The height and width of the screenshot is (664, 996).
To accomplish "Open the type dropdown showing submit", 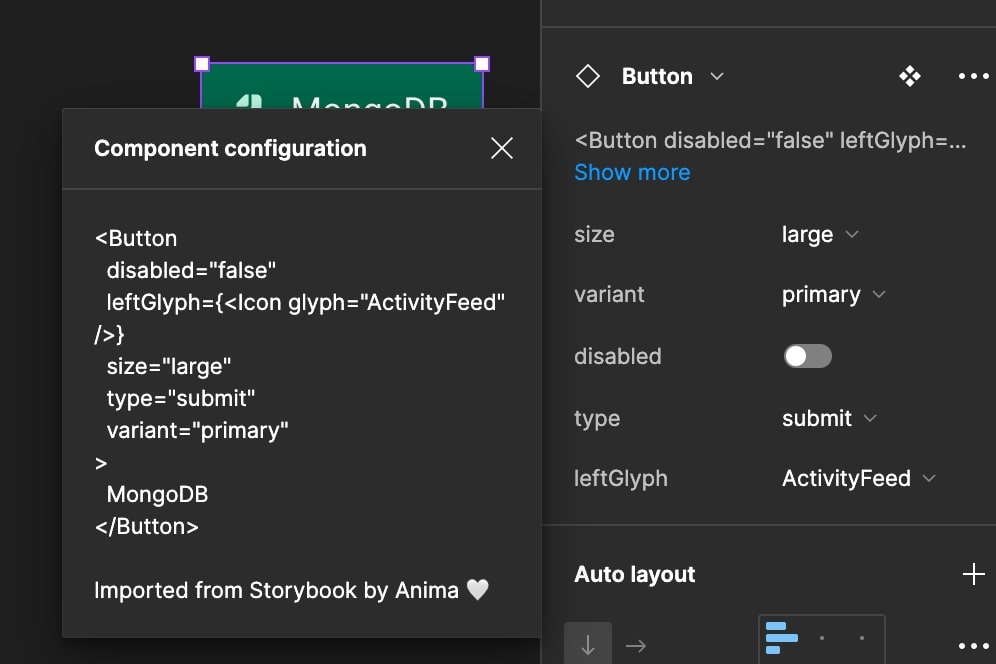I will point(829,418).
